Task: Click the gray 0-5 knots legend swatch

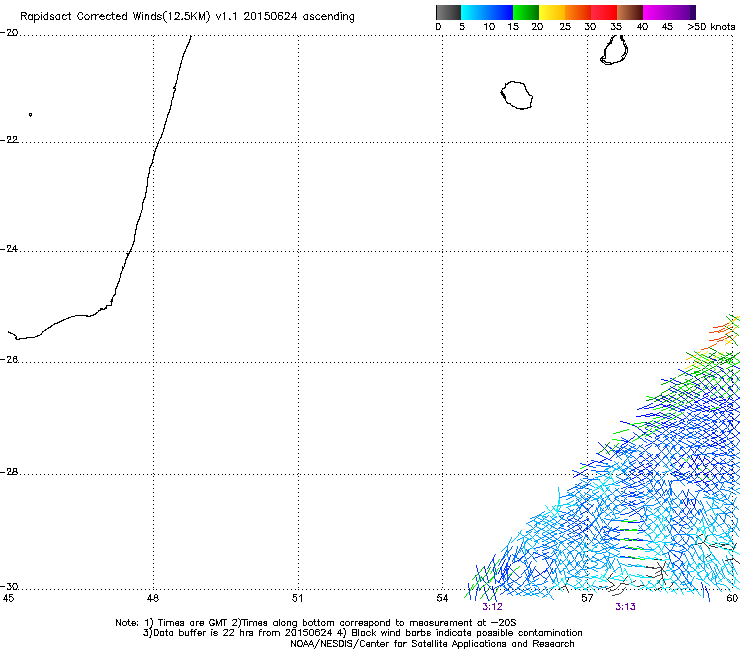Action: click(x=448, y=12)
